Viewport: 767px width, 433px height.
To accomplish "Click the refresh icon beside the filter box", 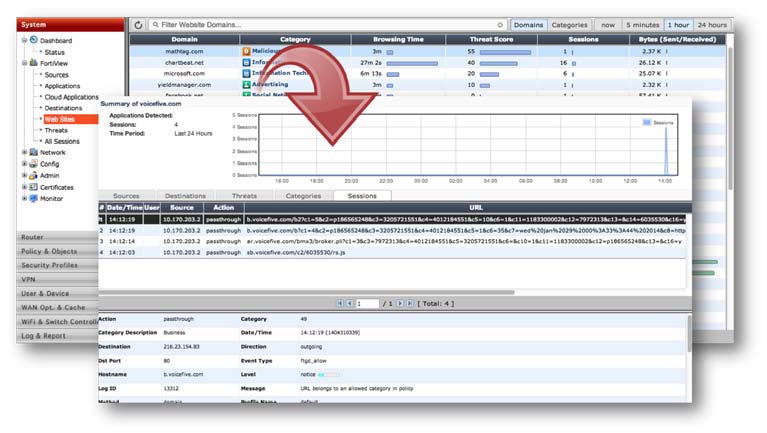I will tap(139, 24).
